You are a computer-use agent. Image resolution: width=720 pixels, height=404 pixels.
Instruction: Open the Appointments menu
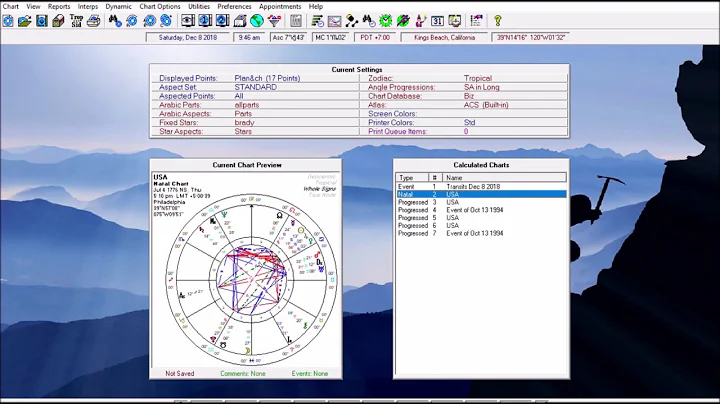(280, 6)
